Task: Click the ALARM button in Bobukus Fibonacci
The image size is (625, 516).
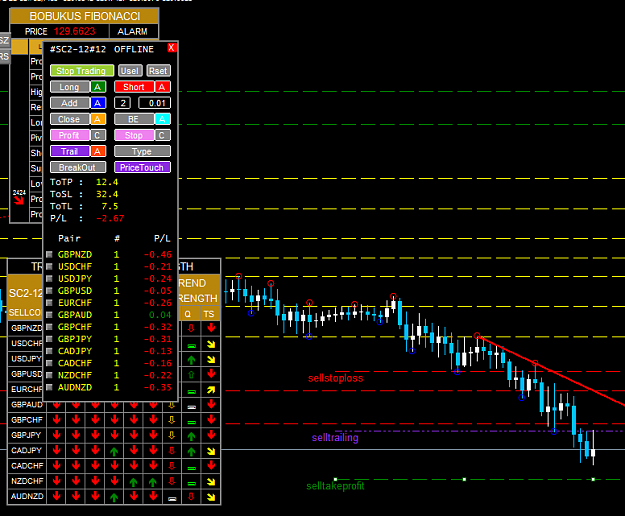Action: click(133, 31)
